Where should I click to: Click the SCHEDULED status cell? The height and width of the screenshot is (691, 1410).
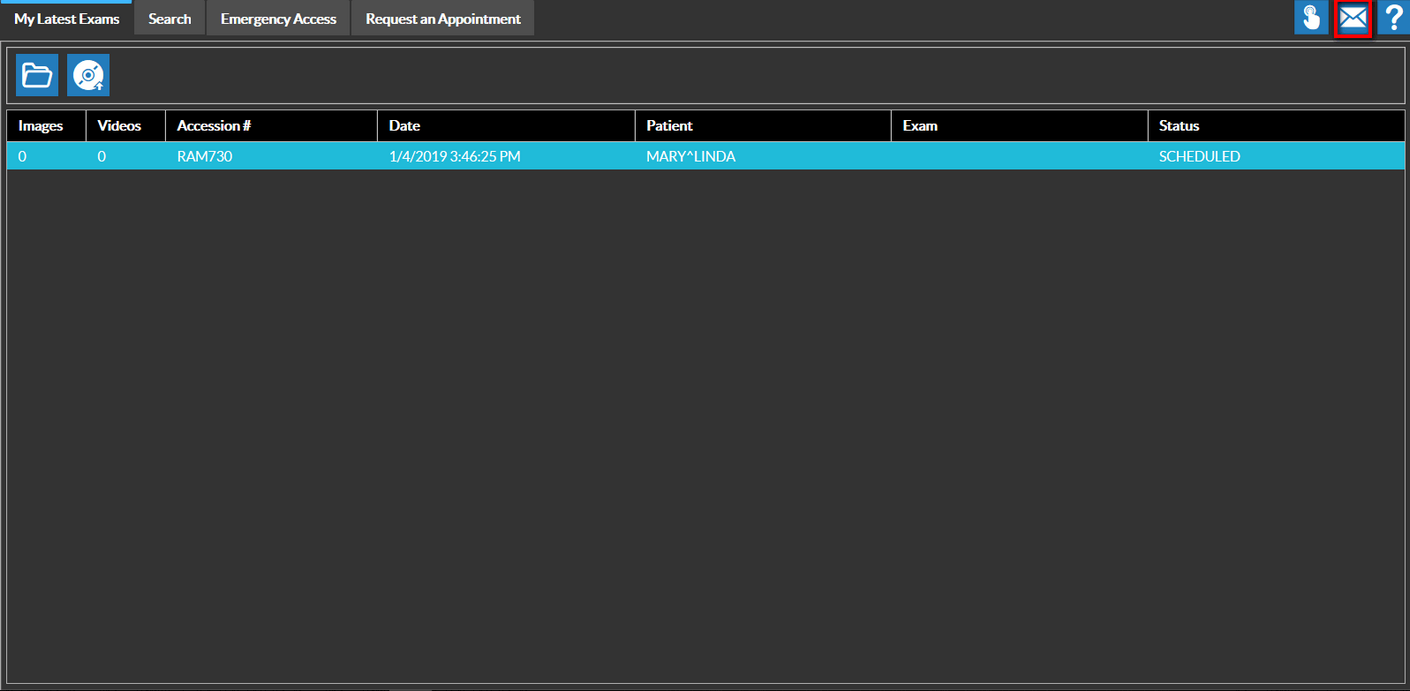point(1199,157)
